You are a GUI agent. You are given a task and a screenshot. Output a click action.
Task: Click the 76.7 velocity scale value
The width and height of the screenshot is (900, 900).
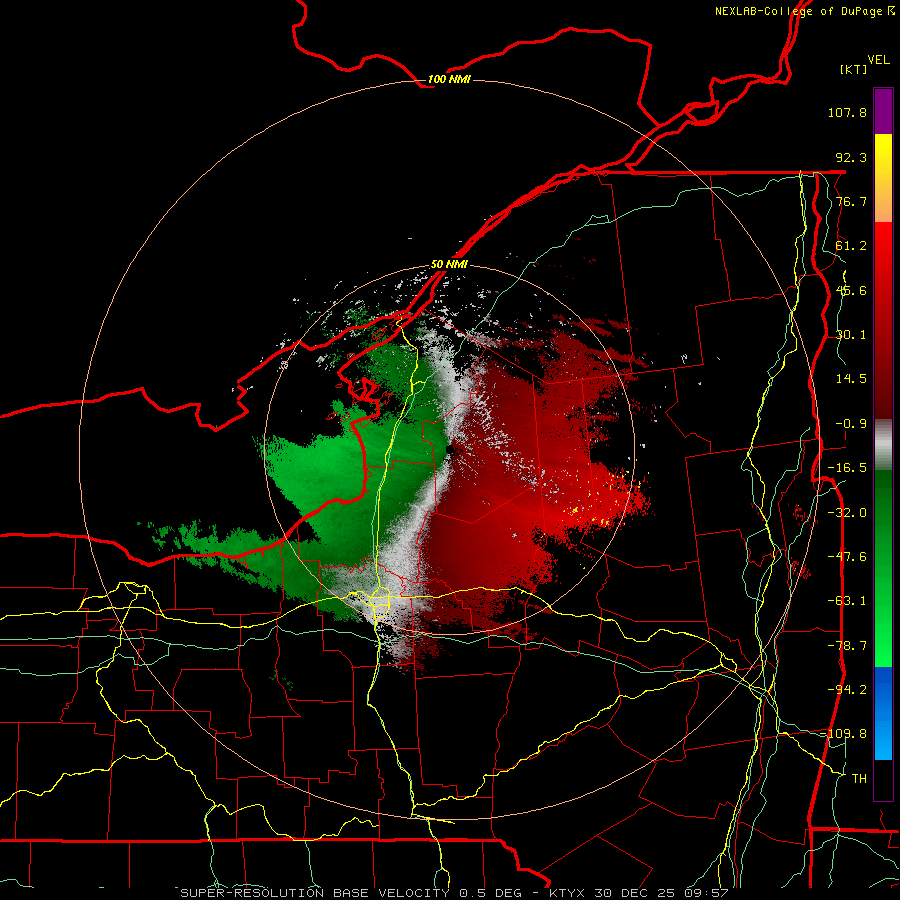point(851,201)
